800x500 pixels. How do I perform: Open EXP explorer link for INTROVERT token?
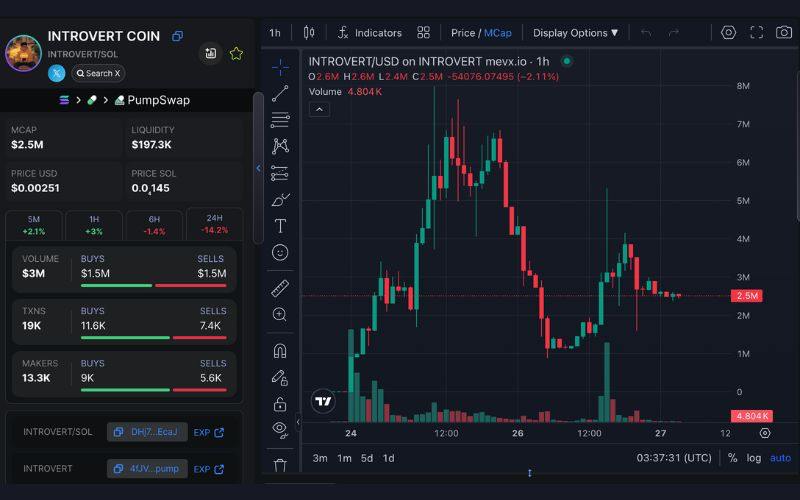click(x=209, y=469)
